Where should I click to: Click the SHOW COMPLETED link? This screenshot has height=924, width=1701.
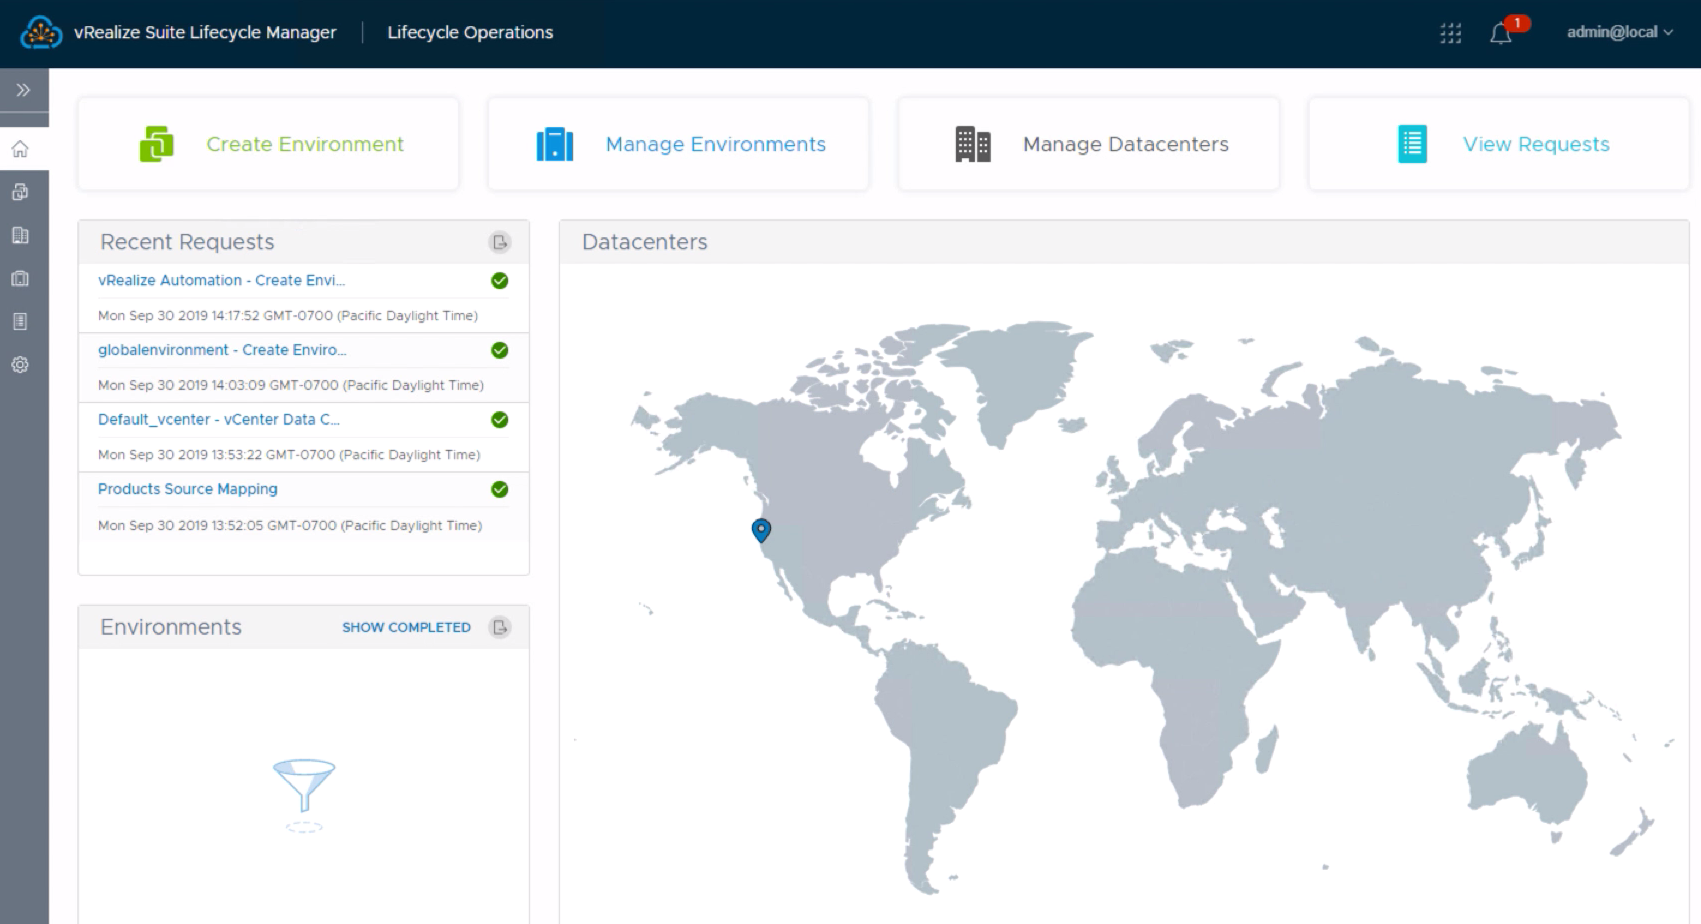(x=406, y=627)
